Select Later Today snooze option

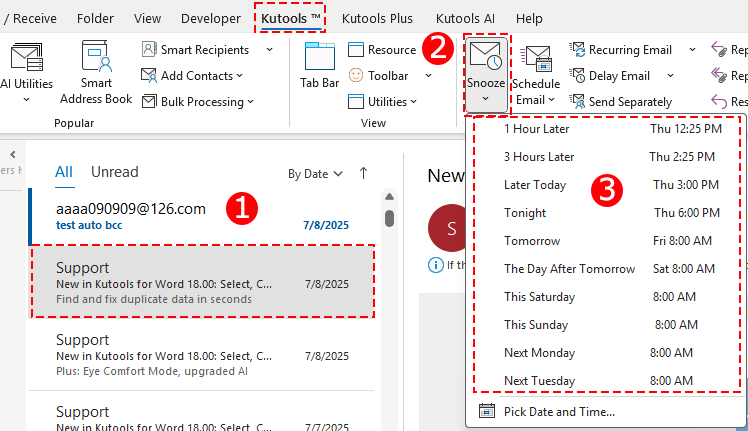(607, 185)
